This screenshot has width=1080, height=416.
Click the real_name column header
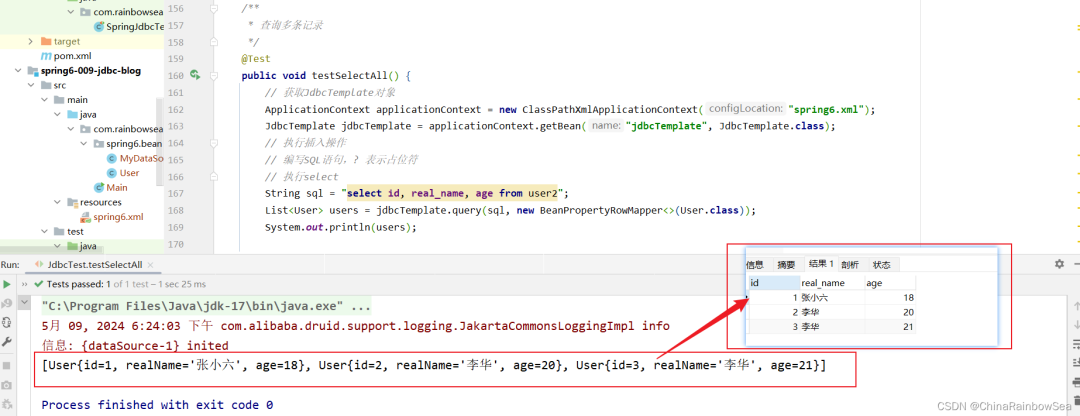[x=831, y=282]
